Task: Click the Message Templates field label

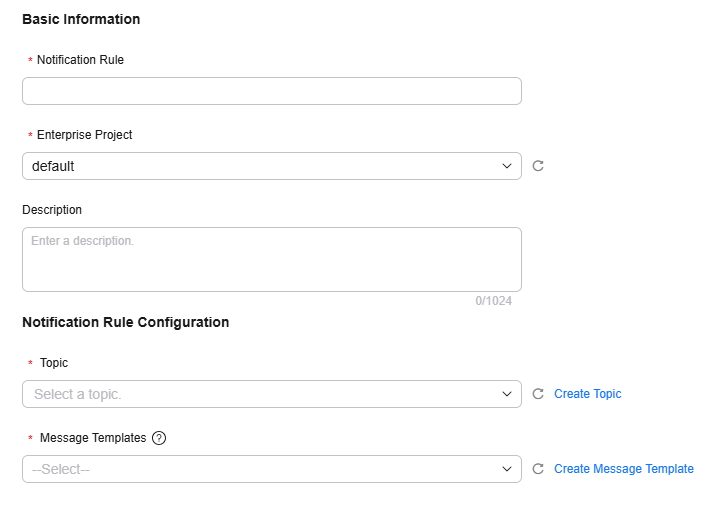Action: (x=93, y=438)
